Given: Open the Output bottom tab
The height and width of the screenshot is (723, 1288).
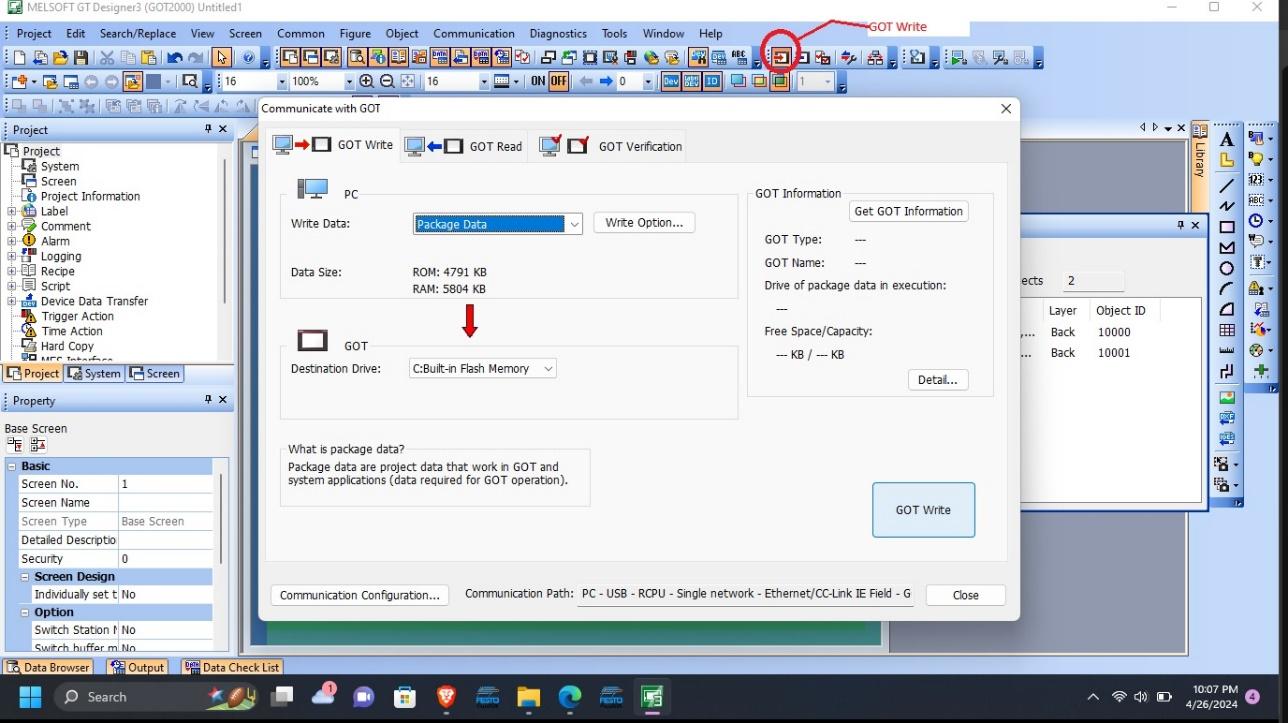Looking at the screenshot, I should pos(138,667).
